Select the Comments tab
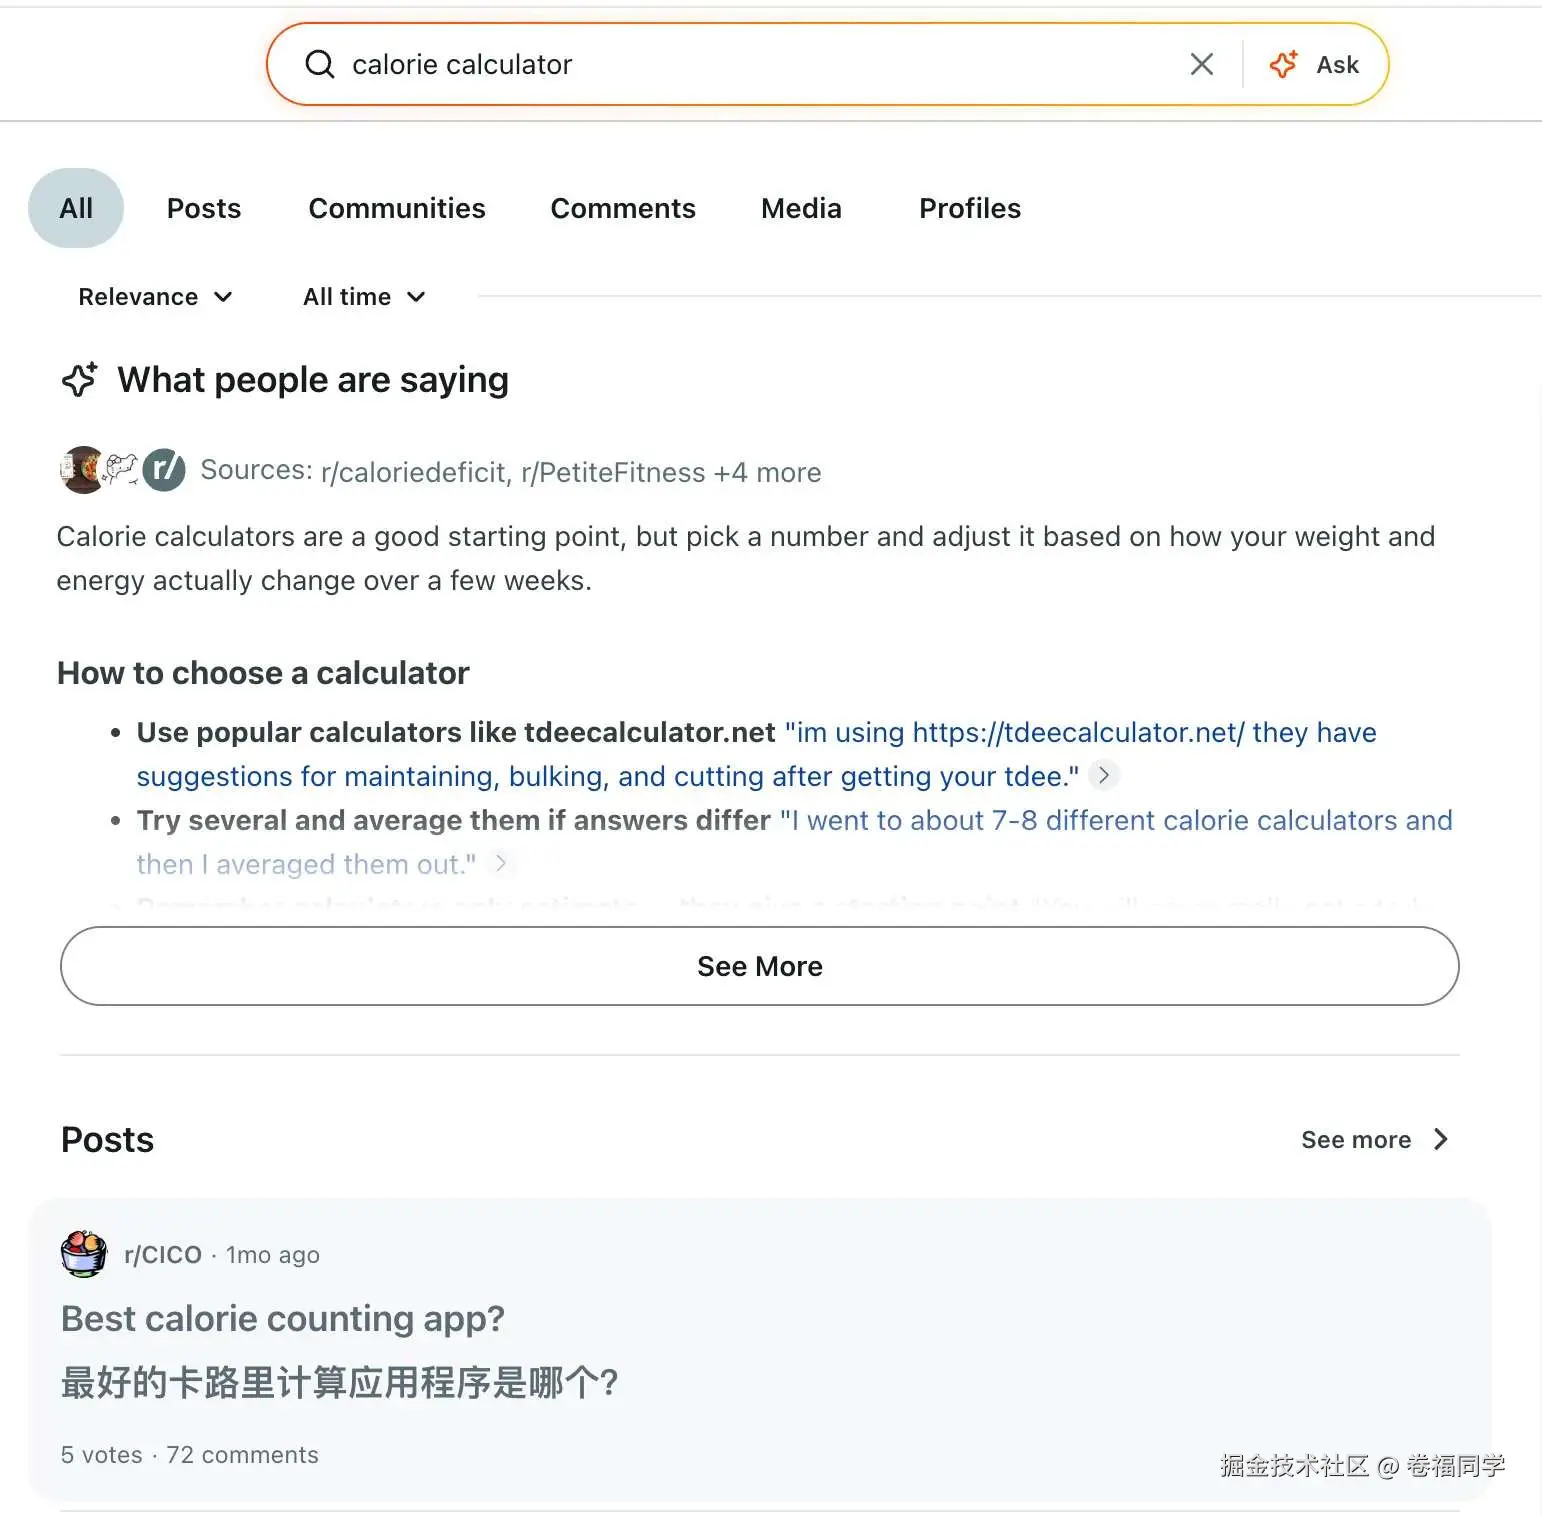The image size is (1542, 1516). (x=623, y=208)
